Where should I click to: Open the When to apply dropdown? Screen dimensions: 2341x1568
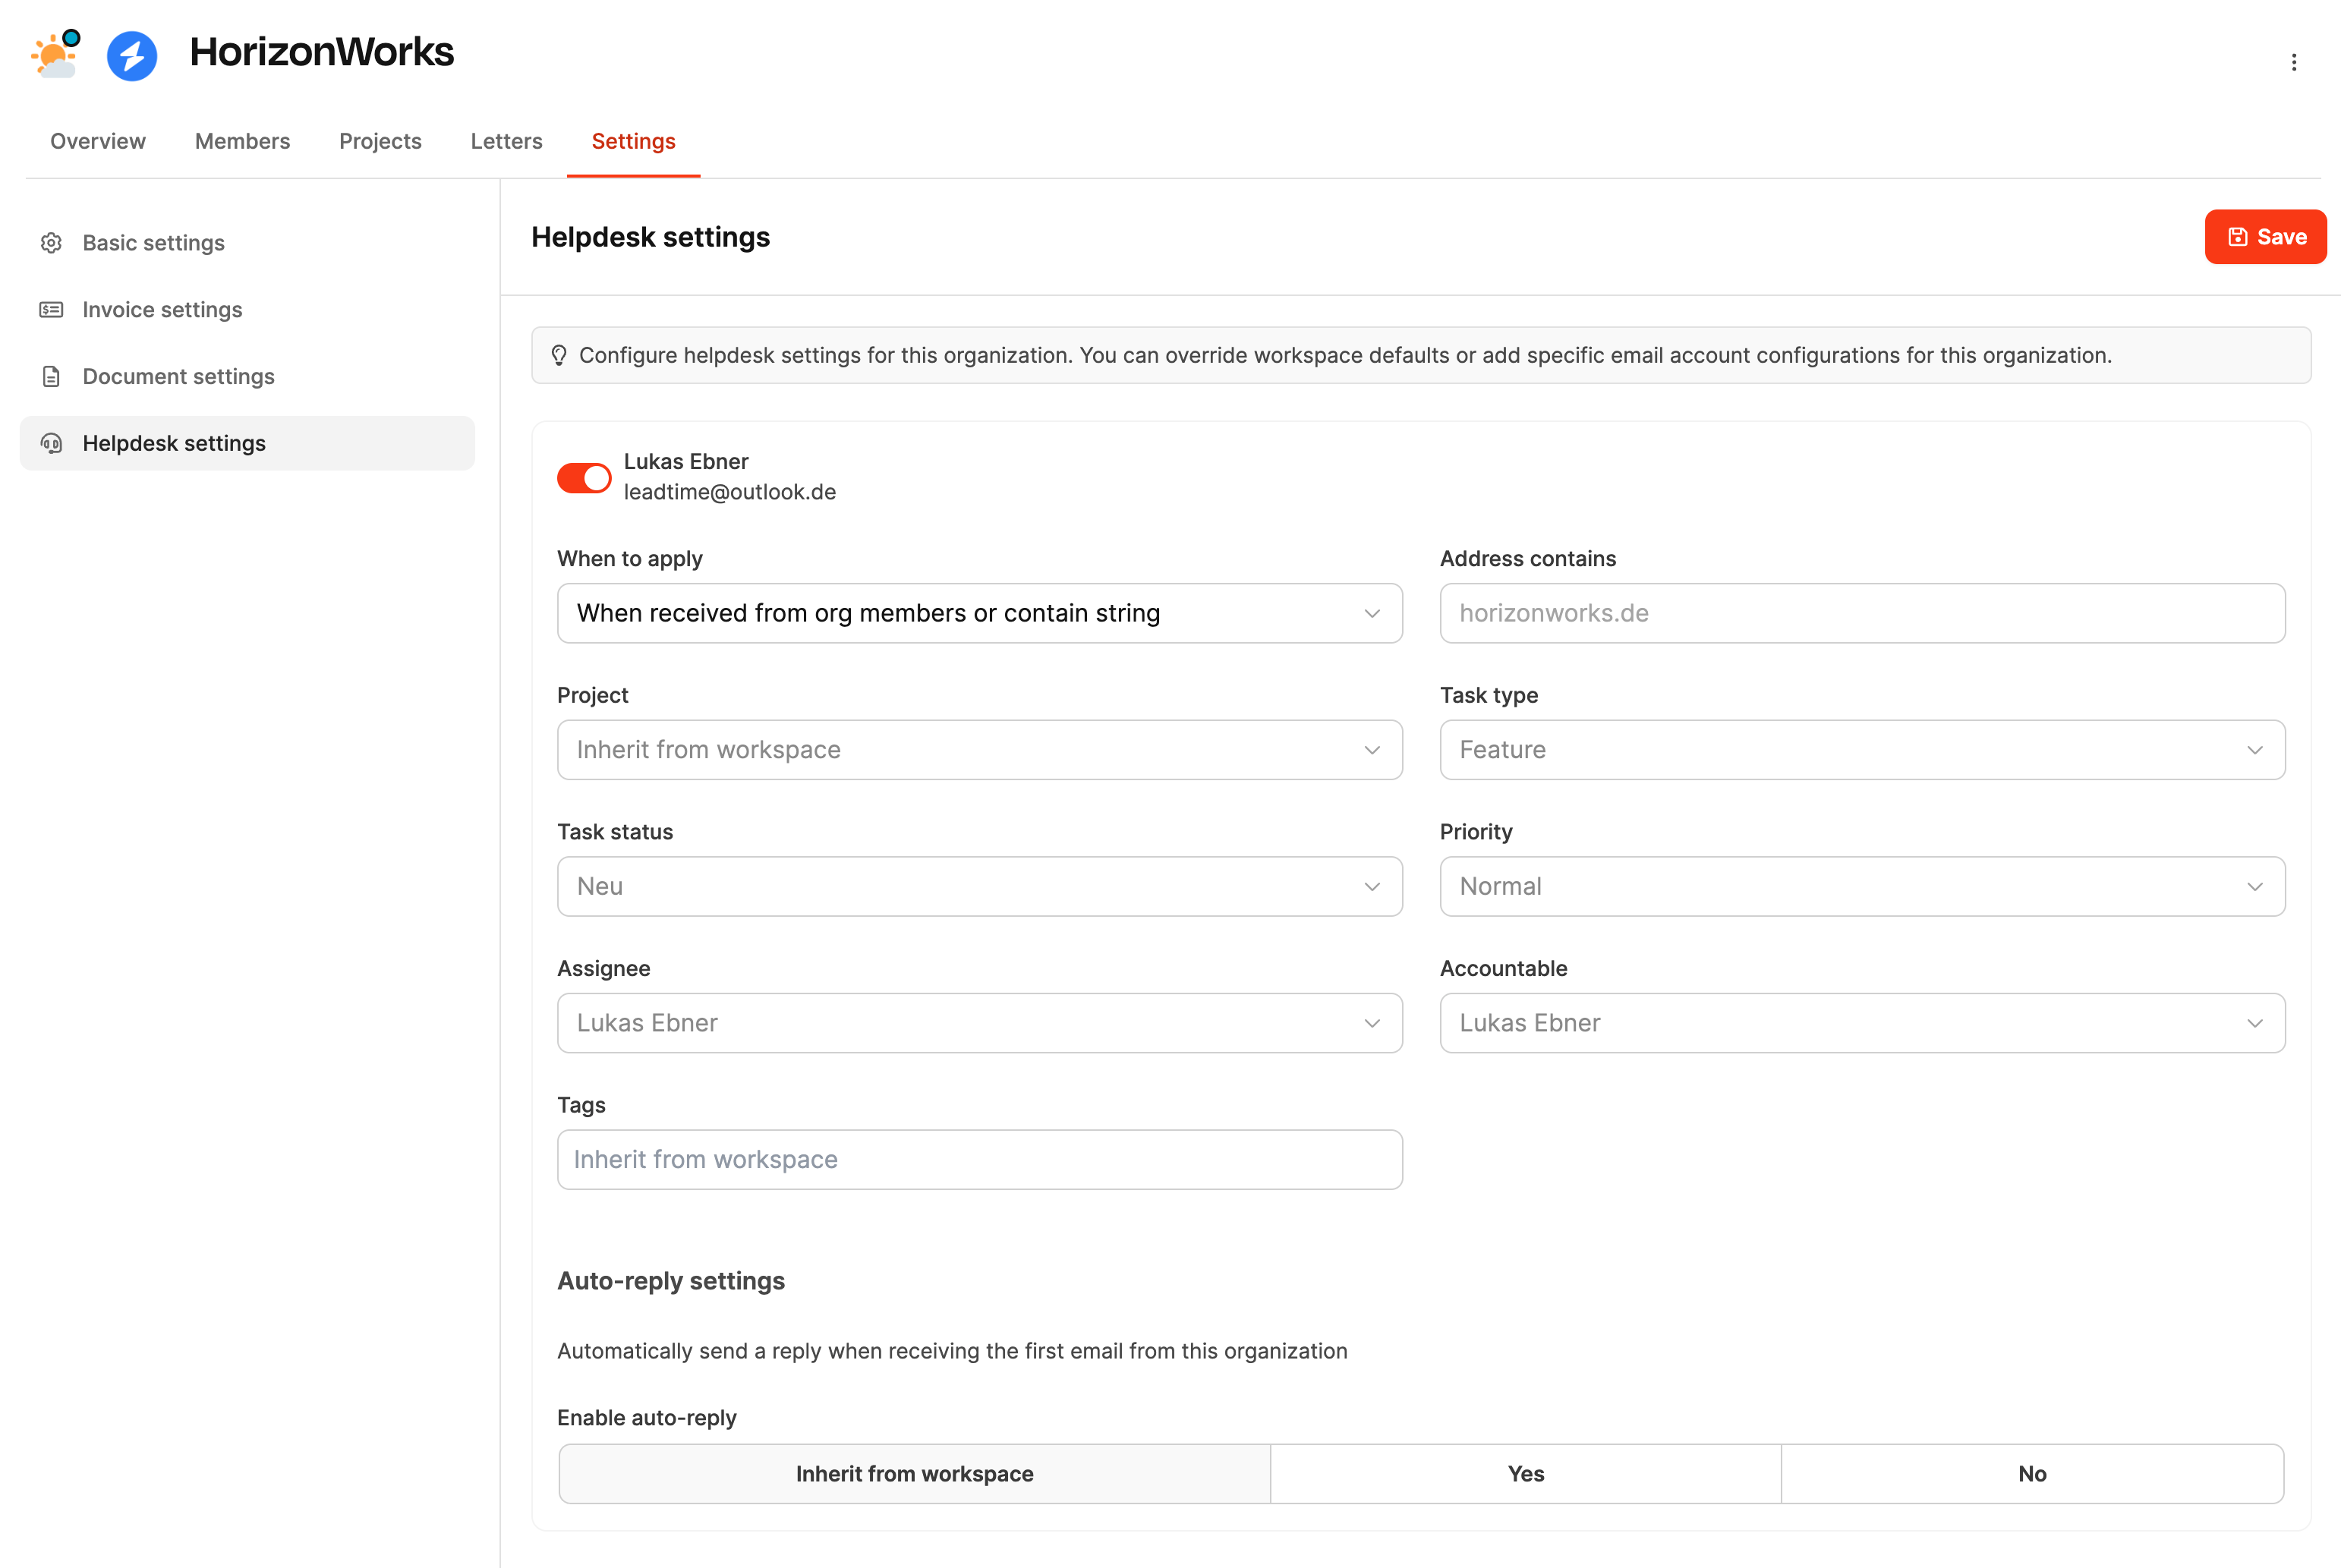[979, 613]
